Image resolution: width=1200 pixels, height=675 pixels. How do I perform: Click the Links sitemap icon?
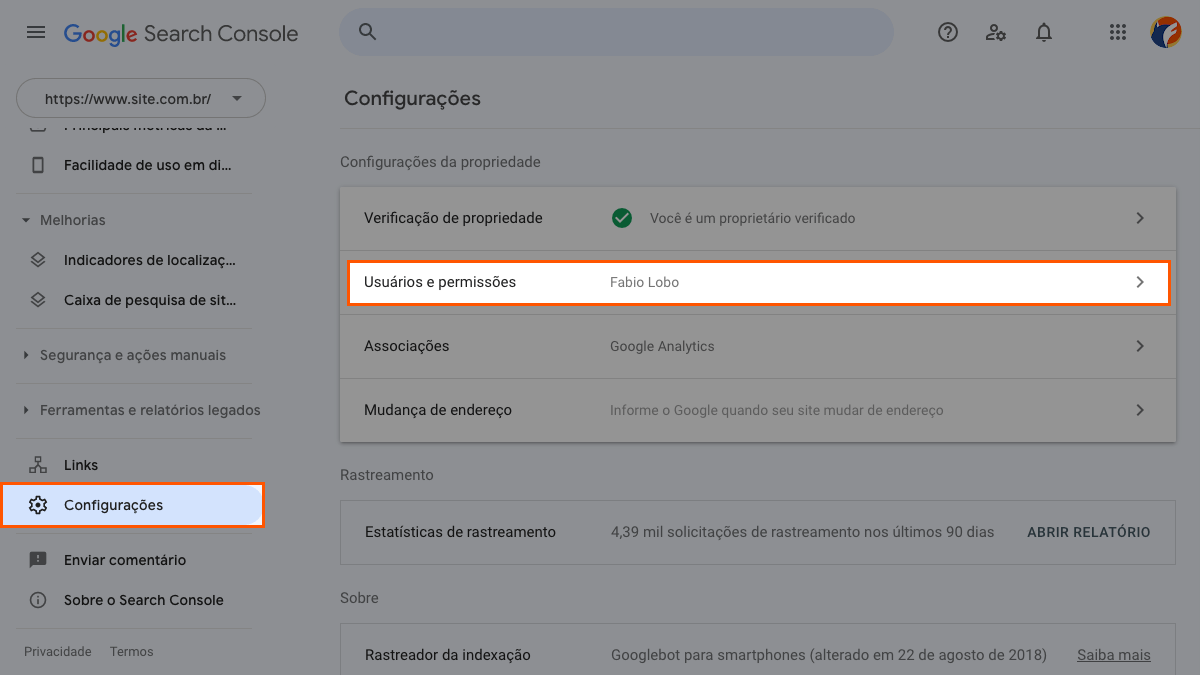pyautogui.click(x=38, y=465)
